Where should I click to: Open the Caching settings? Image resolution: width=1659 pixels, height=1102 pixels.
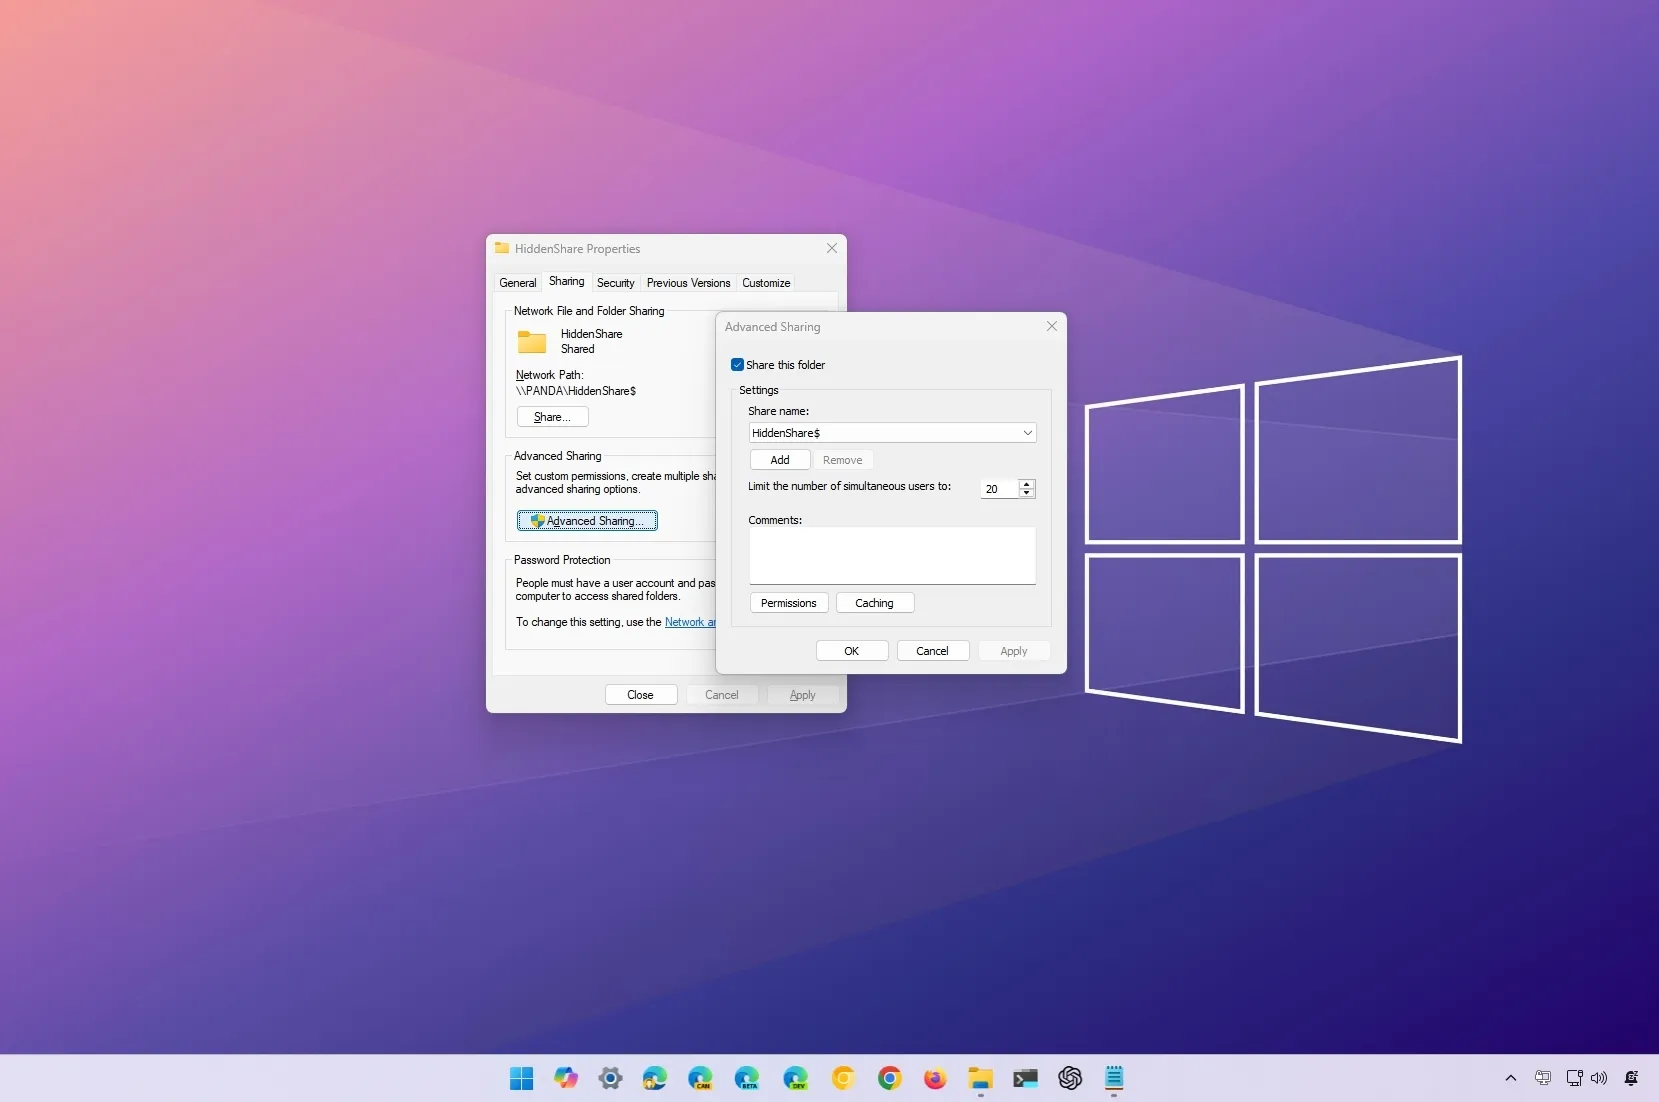[874, 603]
